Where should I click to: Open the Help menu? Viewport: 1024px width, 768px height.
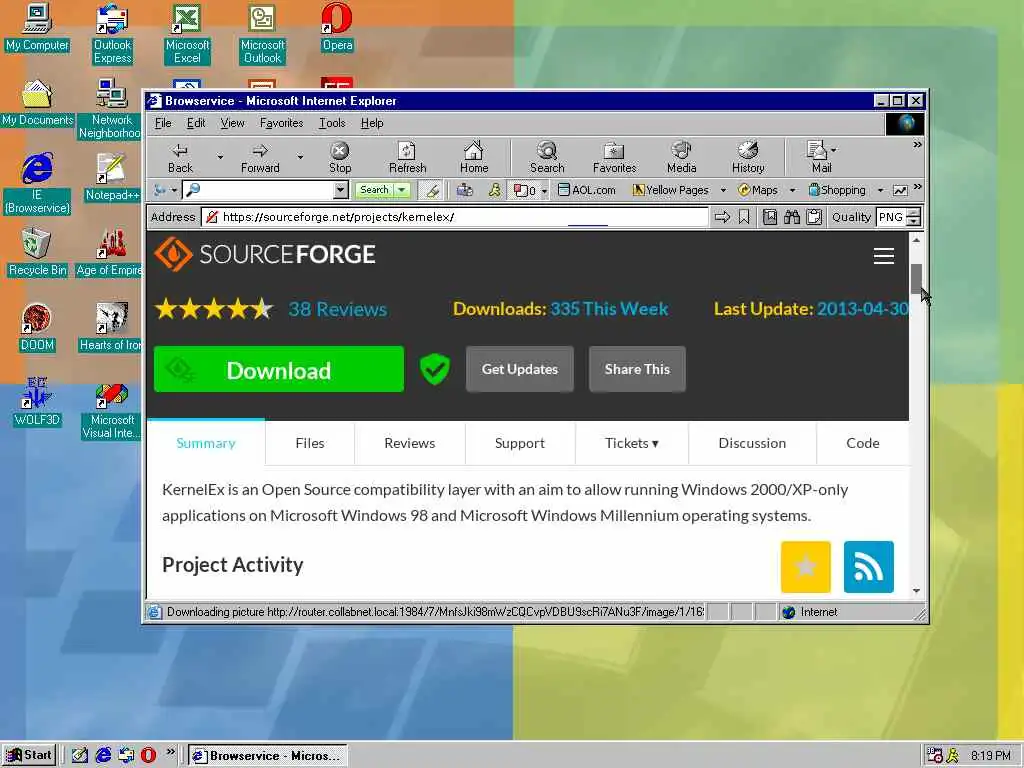(x=372, y=123)
